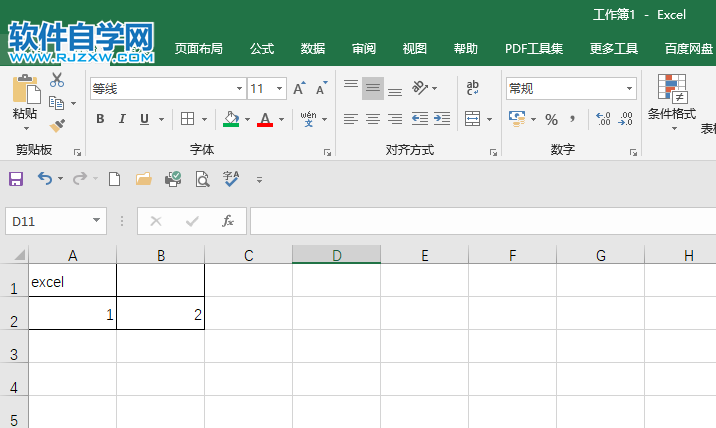Viewport: 716px width, 428px height.
Task: Customize quick access toolbar arrow
Action: [259, 180]
